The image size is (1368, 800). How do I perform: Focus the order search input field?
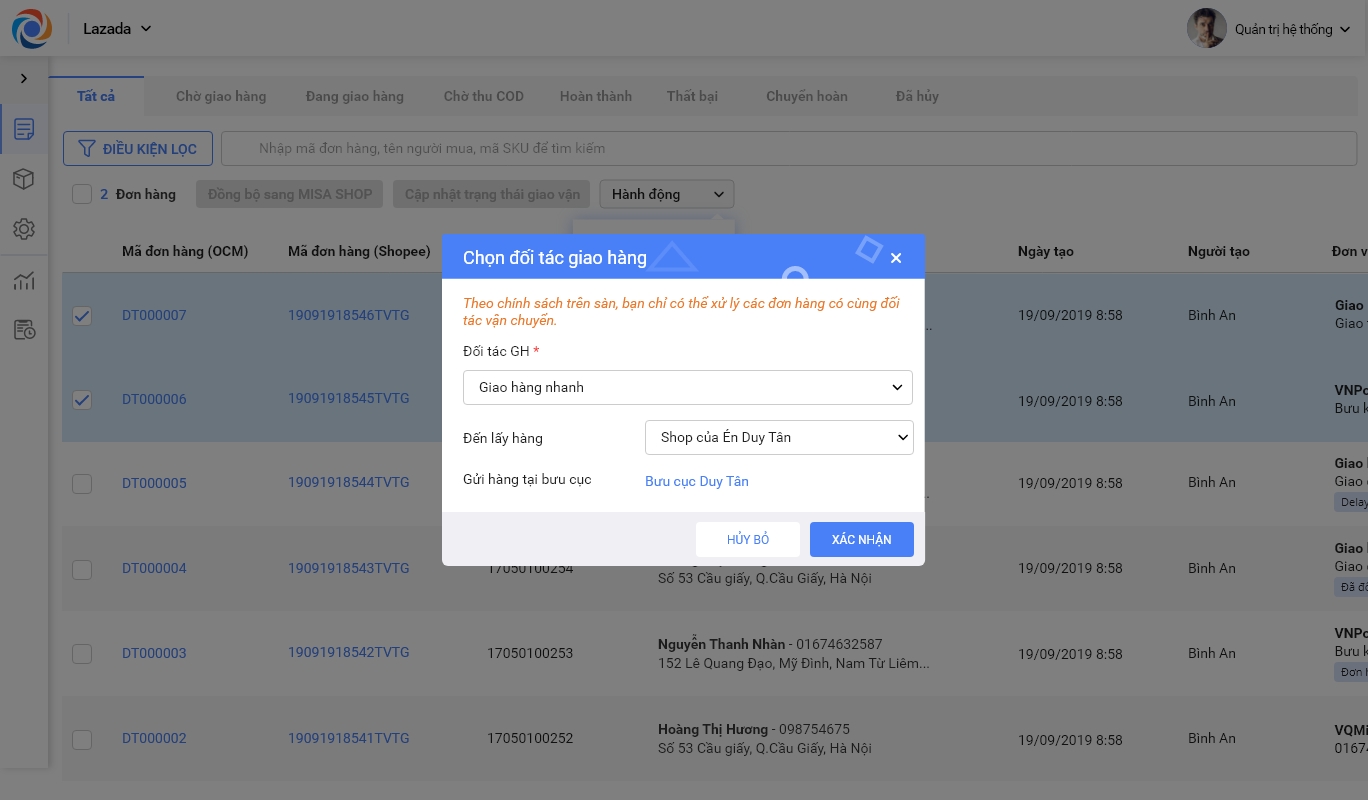[x=788, y=148]
